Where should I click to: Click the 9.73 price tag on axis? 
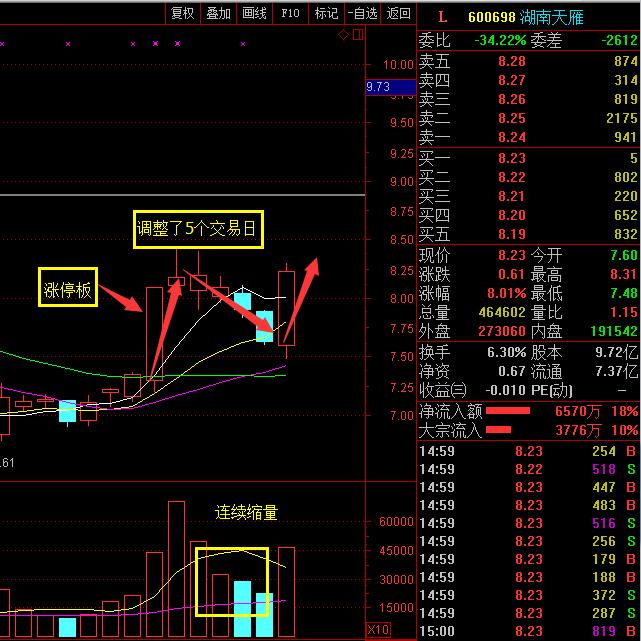click(378, 87)
